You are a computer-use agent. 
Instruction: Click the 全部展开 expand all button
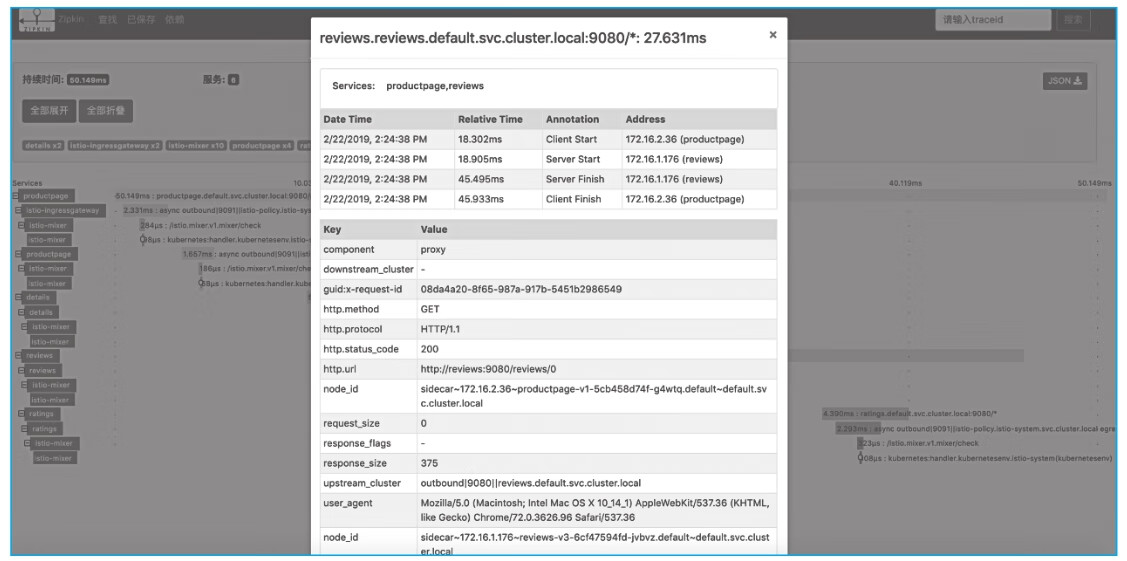[x=49, y=110]
